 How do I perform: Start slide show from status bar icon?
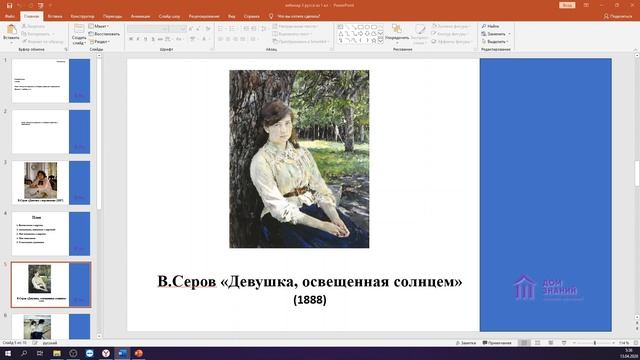564,343
